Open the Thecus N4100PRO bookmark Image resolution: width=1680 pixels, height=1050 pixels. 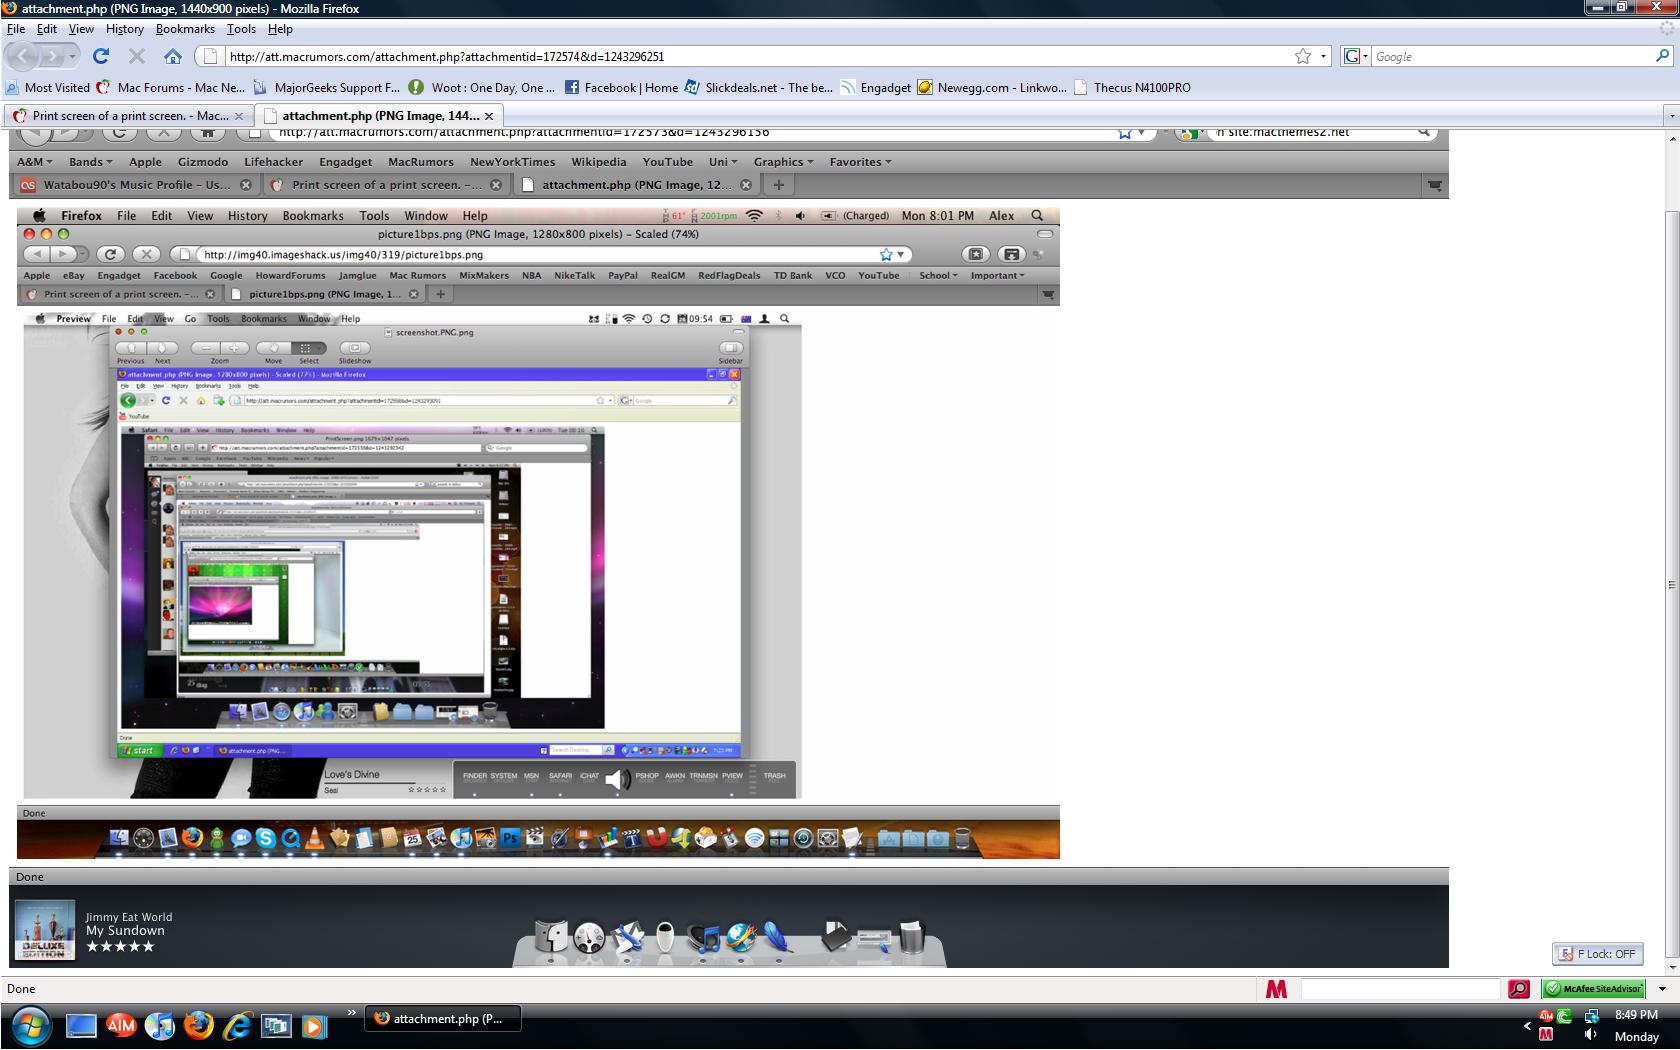(1132, 88)
